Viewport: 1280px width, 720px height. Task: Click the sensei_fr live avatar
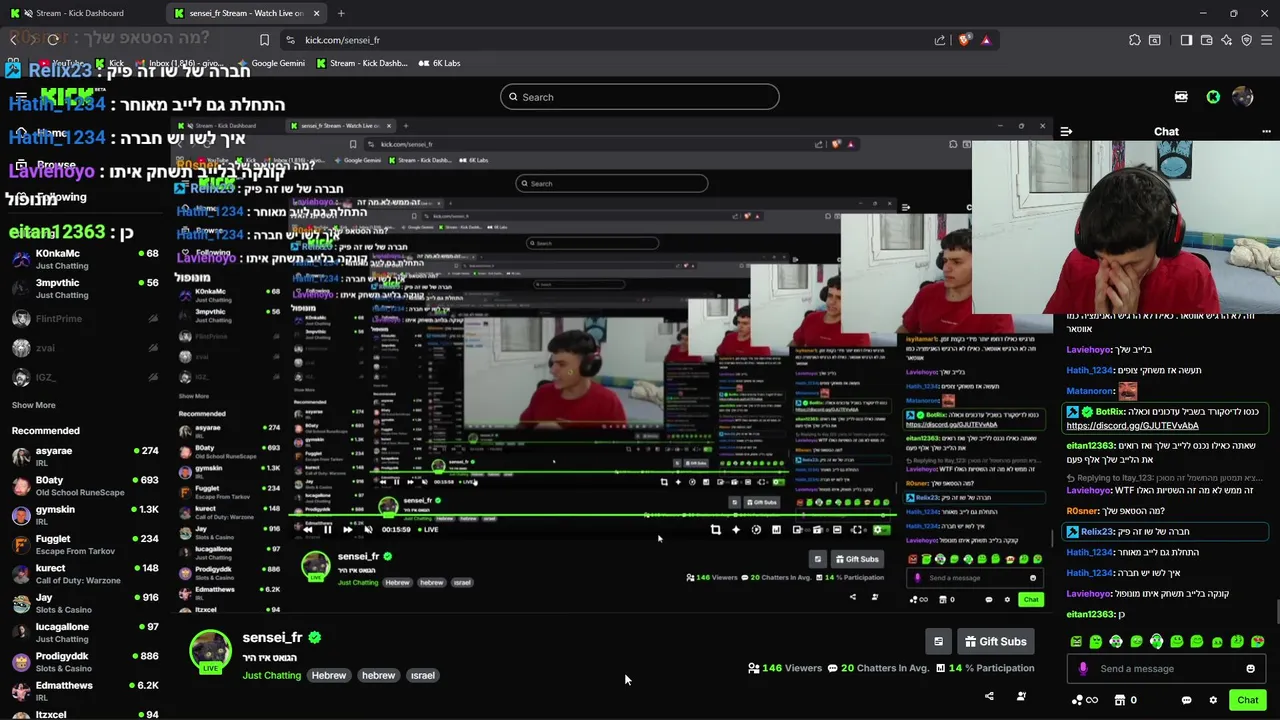click(x=210, y=651)
